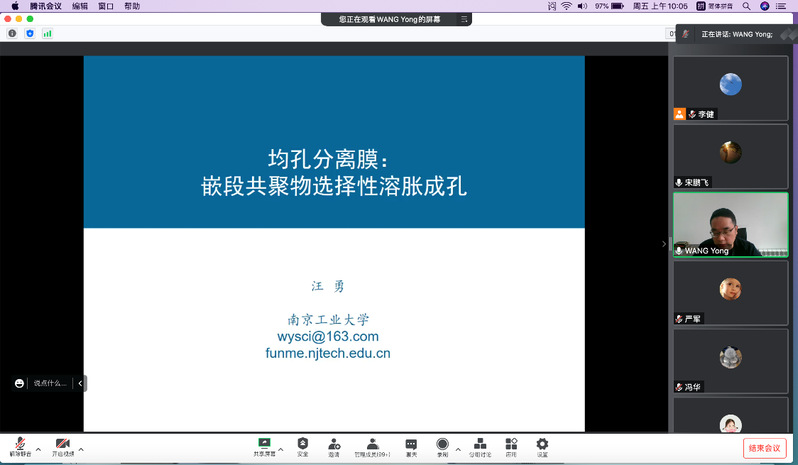
Task: Turn on the camera video
Action: pos(63,444)
